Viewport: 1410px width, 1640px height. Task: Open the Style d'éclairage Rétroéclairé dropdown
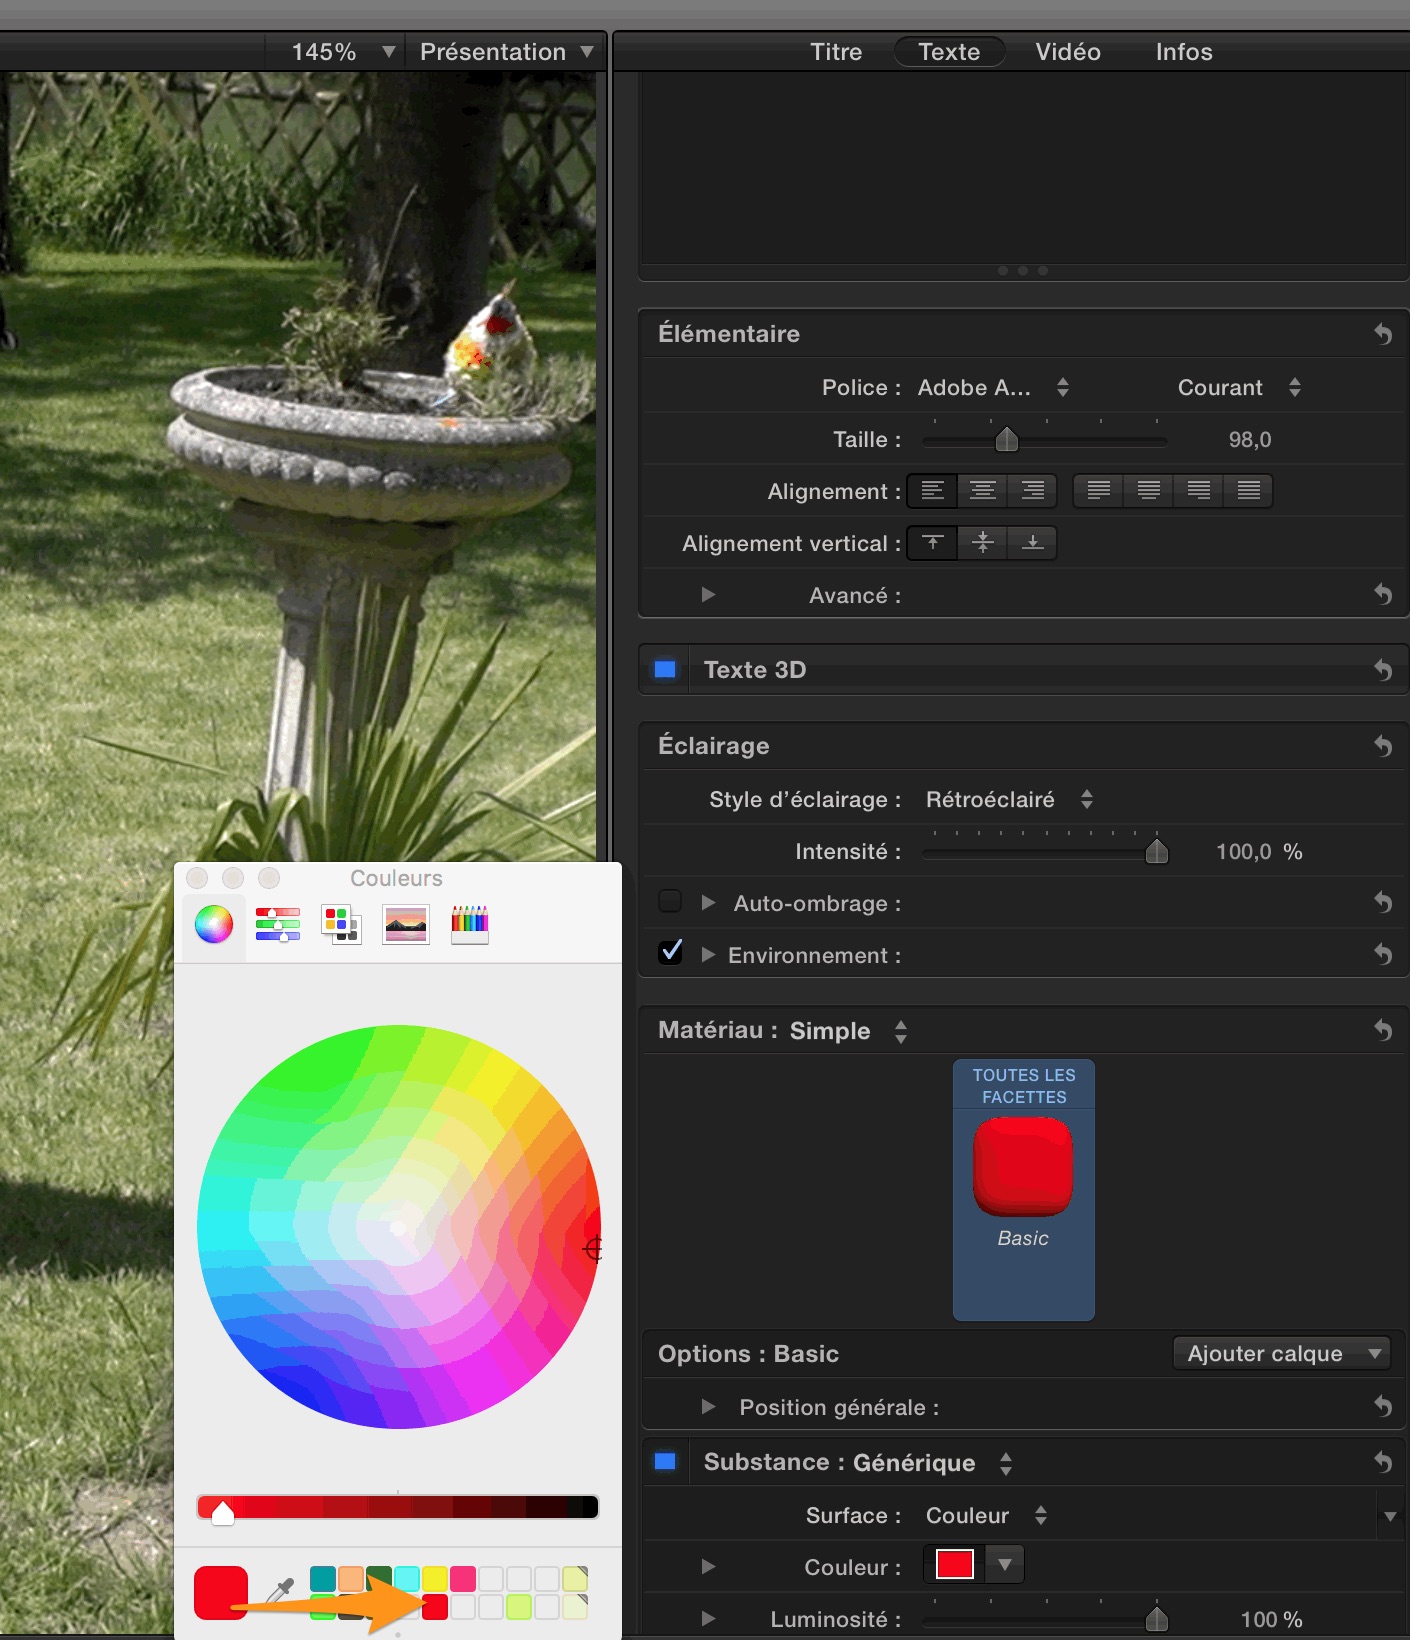click(1009, 800)
